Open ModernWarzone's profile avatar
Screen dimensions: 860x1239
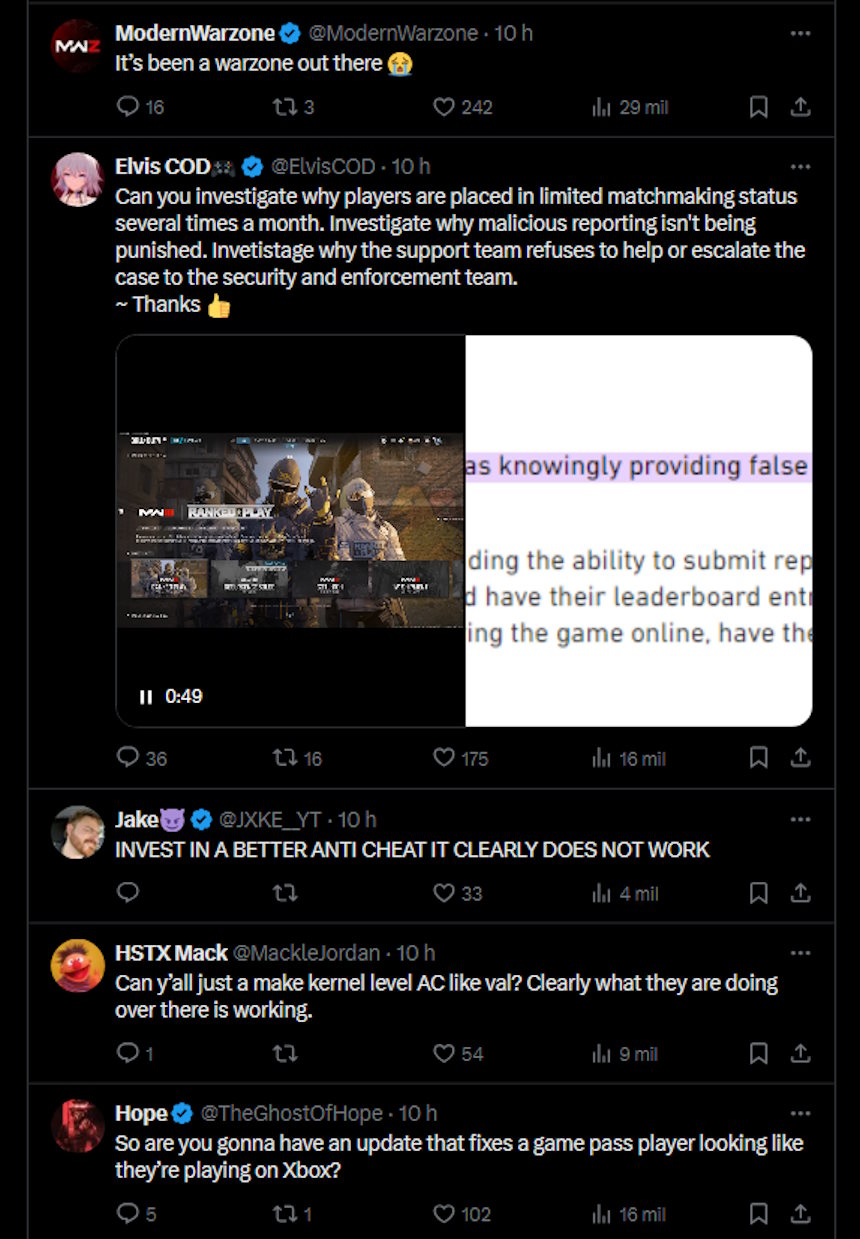[77, 46]
